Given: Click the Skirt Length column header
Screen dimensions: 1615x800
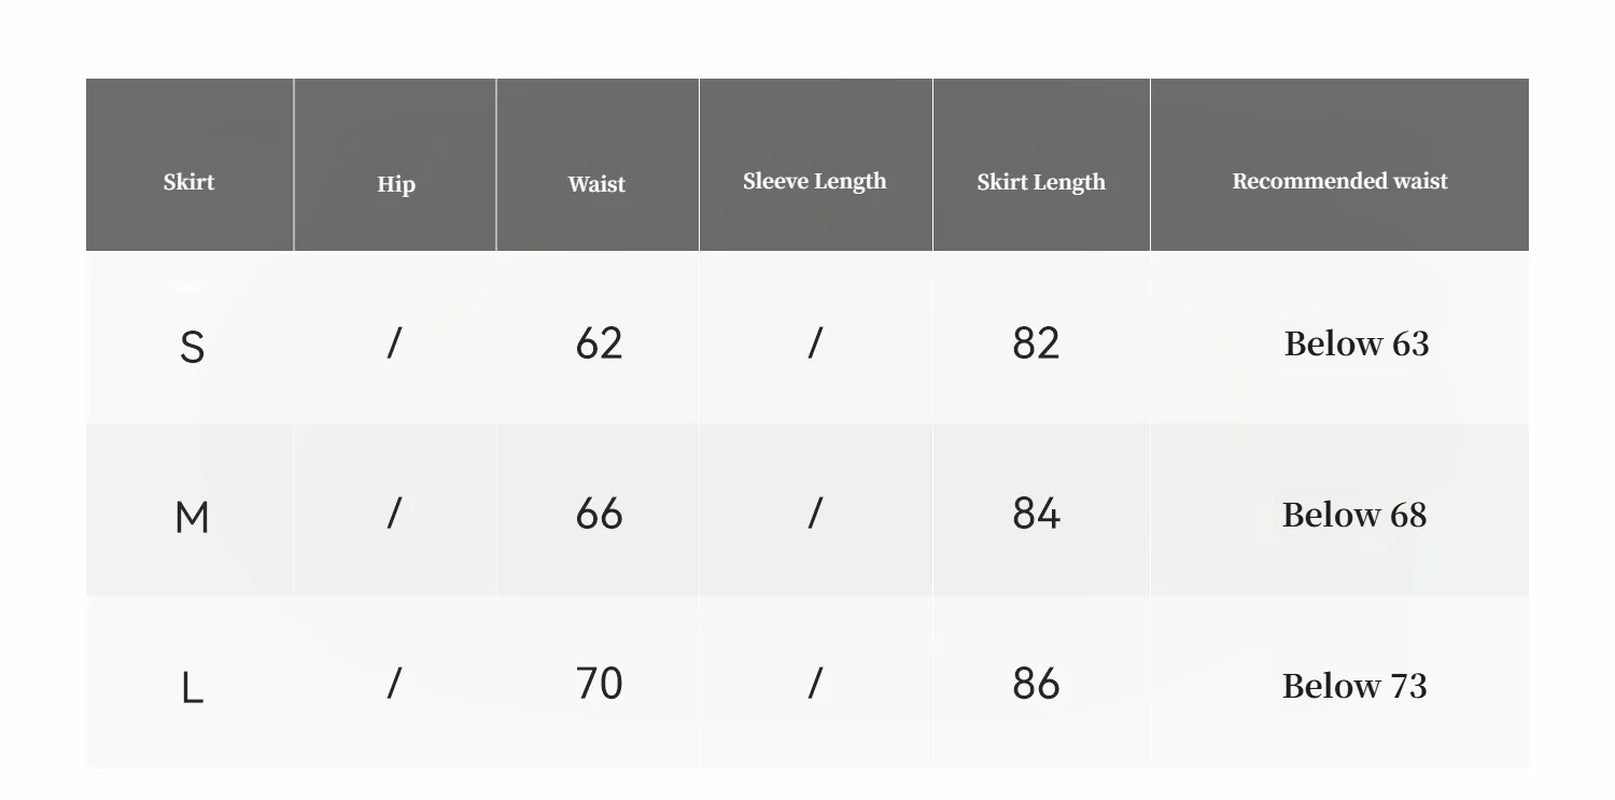Looking at the screenshot, I should pos(1041,182).
